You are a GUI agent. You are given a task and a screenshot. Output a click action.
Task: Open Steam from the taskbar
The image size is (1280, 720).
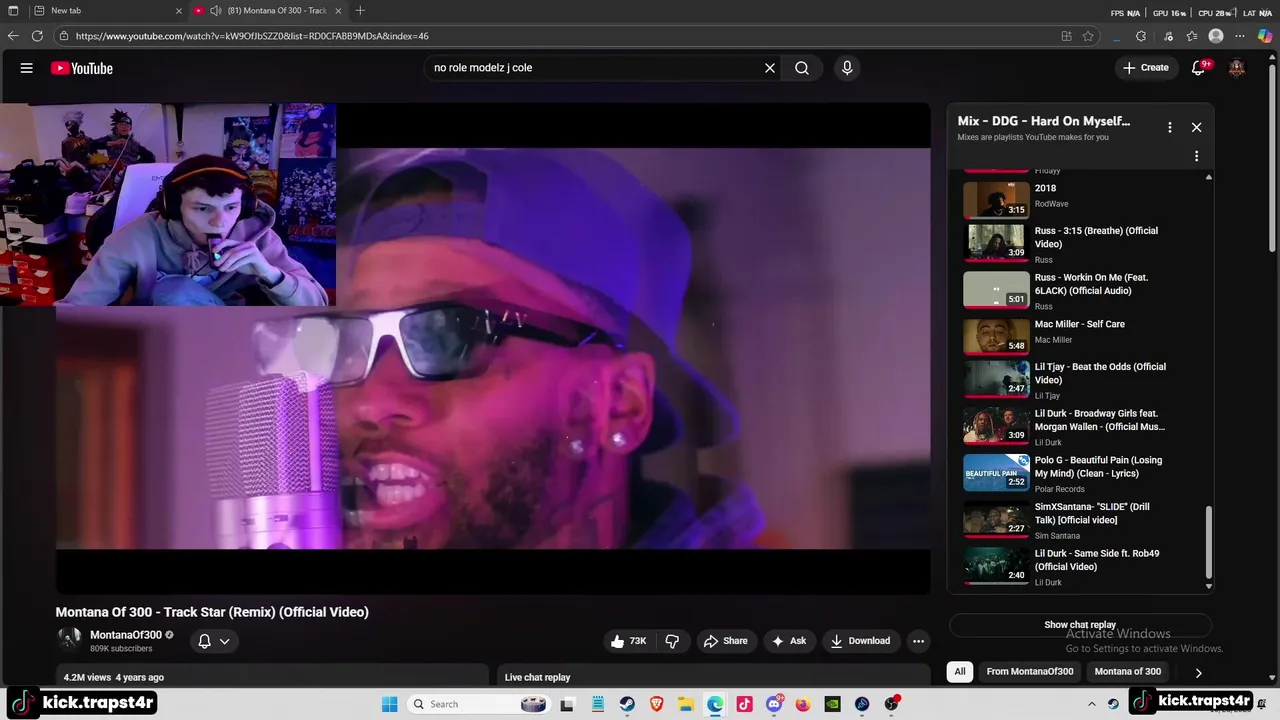click(627, 704)
